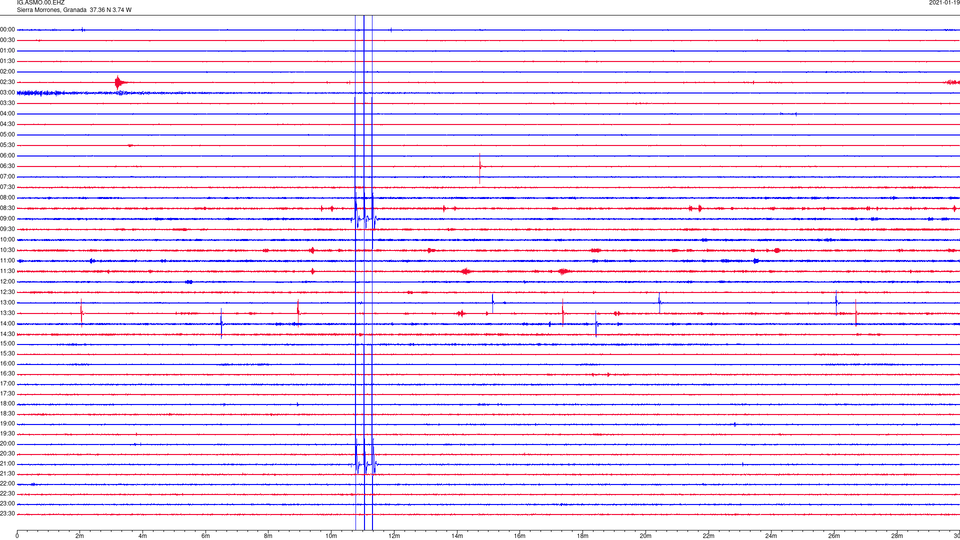Click the 13:00 time label
Screen dimensions: 960x540
coord(7,302)
